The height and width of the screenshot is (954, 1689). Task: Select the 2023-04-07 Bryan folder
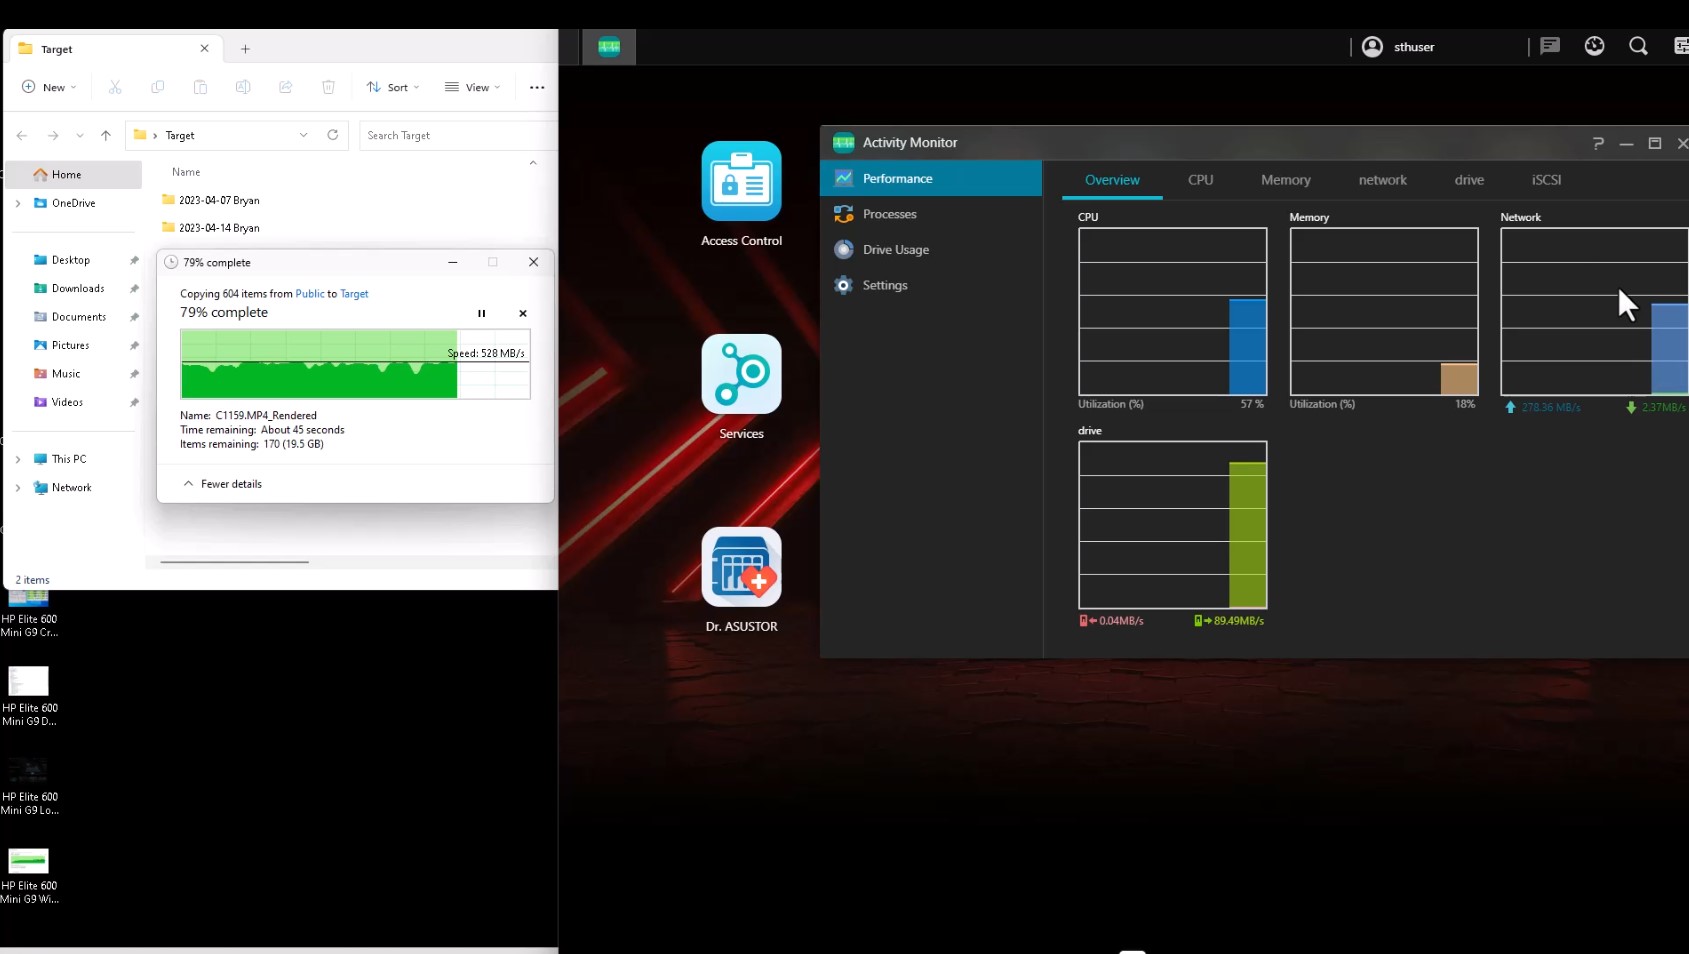tap(211, 200)
